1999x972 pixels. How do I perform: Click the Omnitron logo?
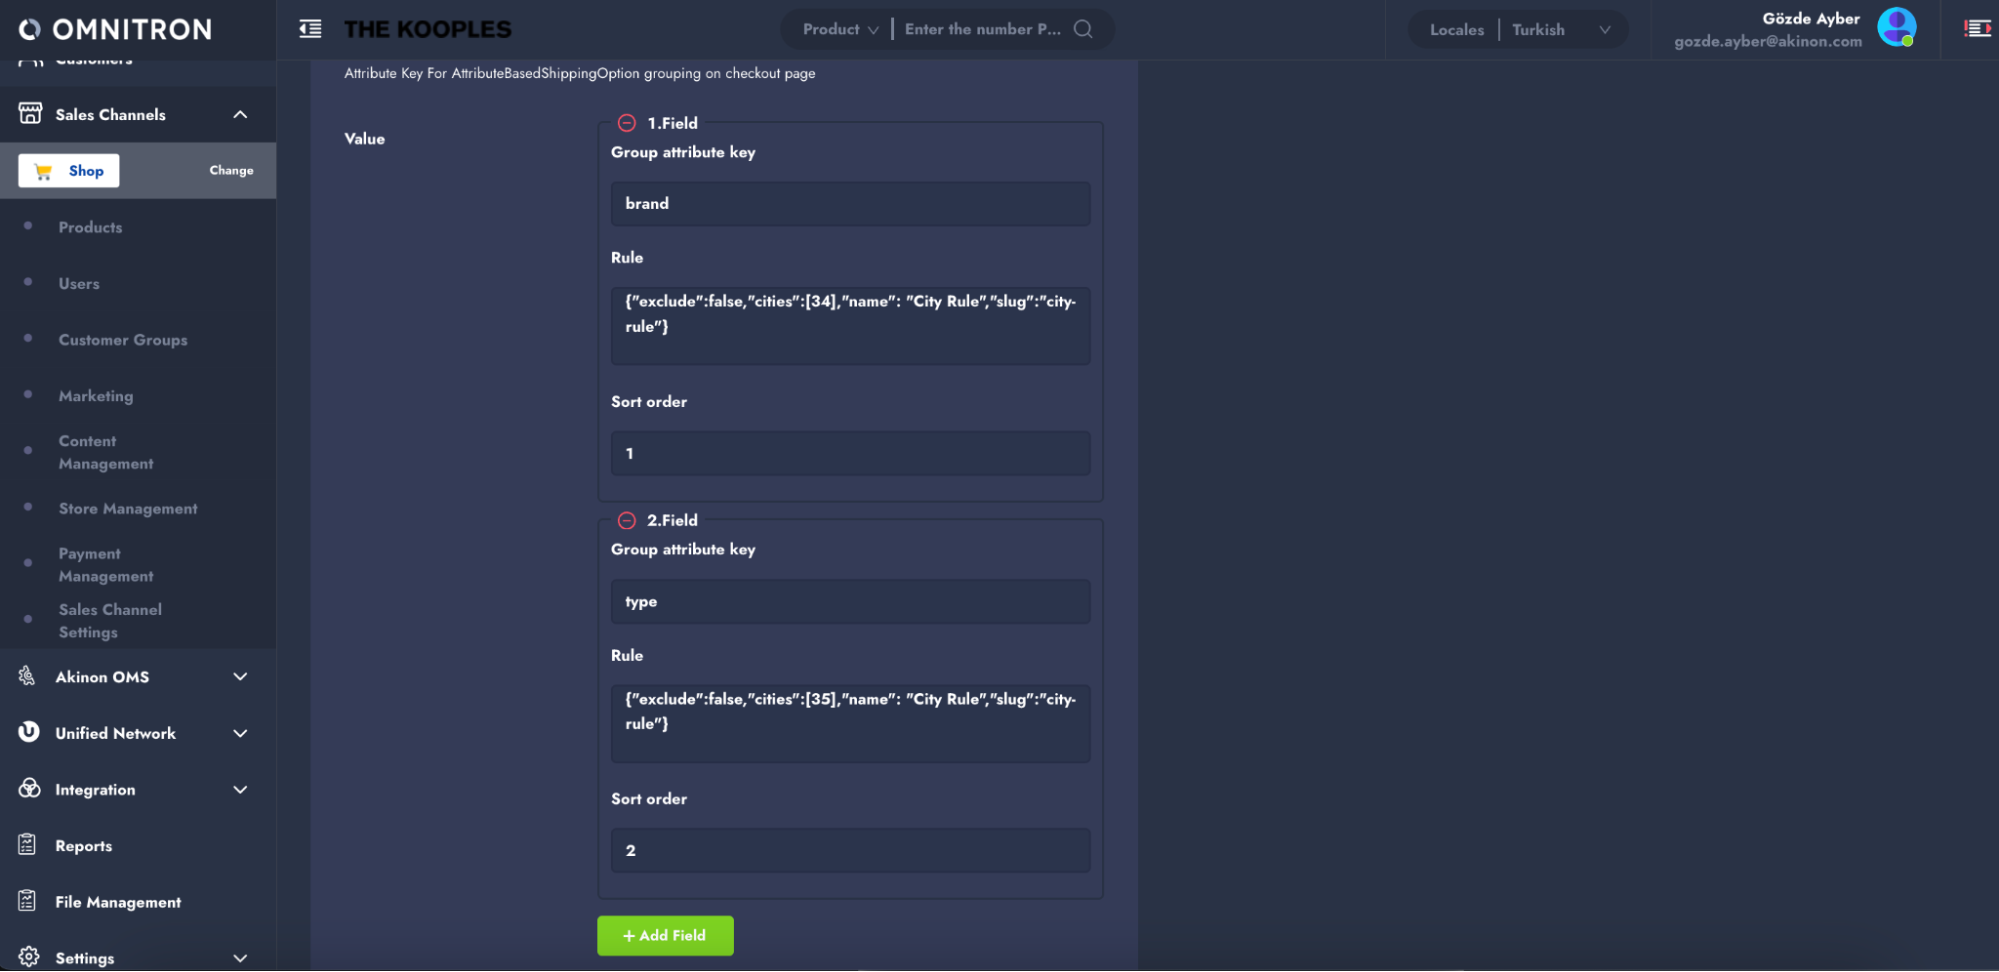pyautogui.click(x=116, y=29)
